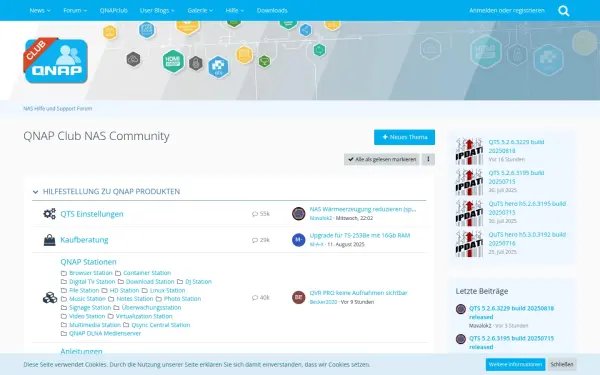Open the File Station subforum

(84, 290)
